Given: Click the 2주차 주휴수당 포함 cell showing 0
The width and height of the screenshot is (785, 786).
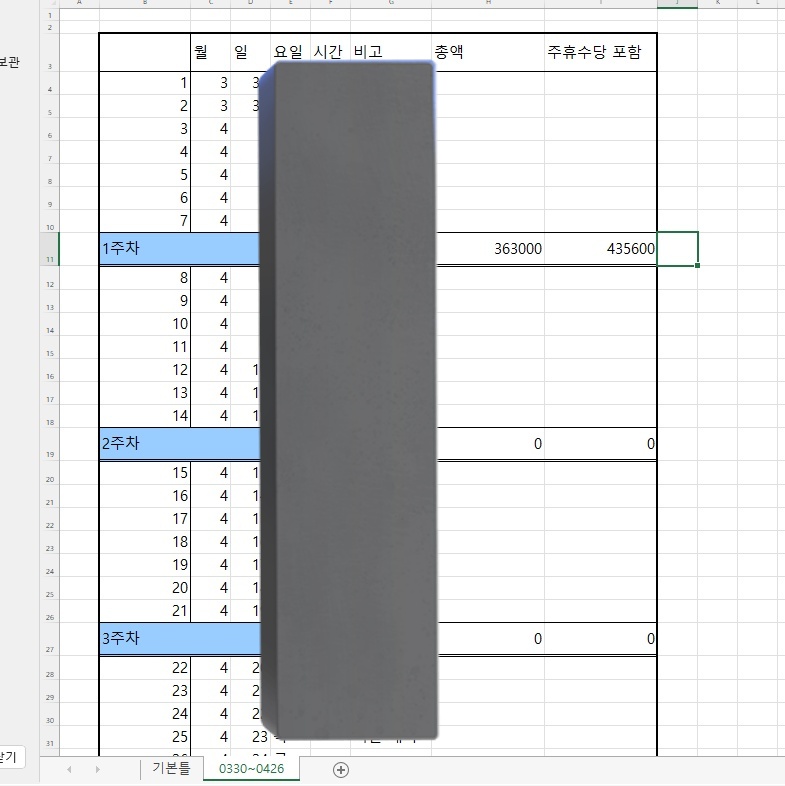Looking at the screenshot, I should (601, 444).
